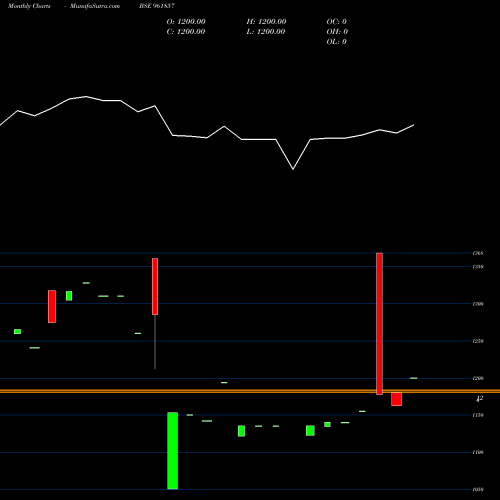Click the orange horizontal price line

250,391
